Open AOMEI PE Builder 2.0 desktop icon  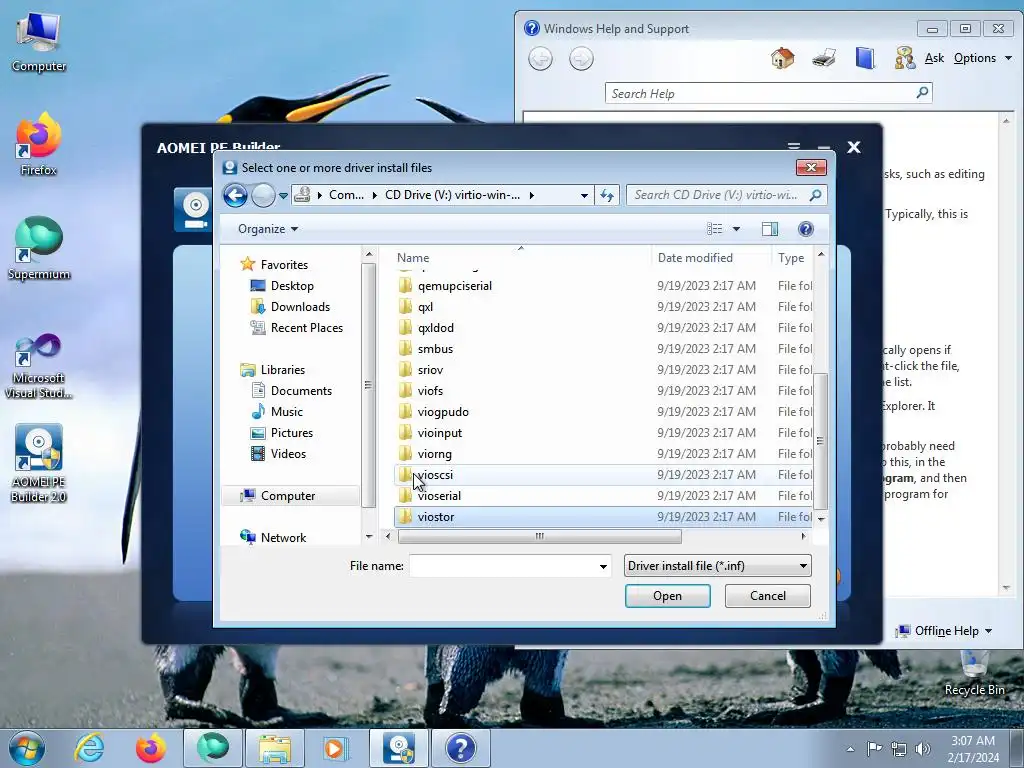pyautogui.click(x=39, y=464)
